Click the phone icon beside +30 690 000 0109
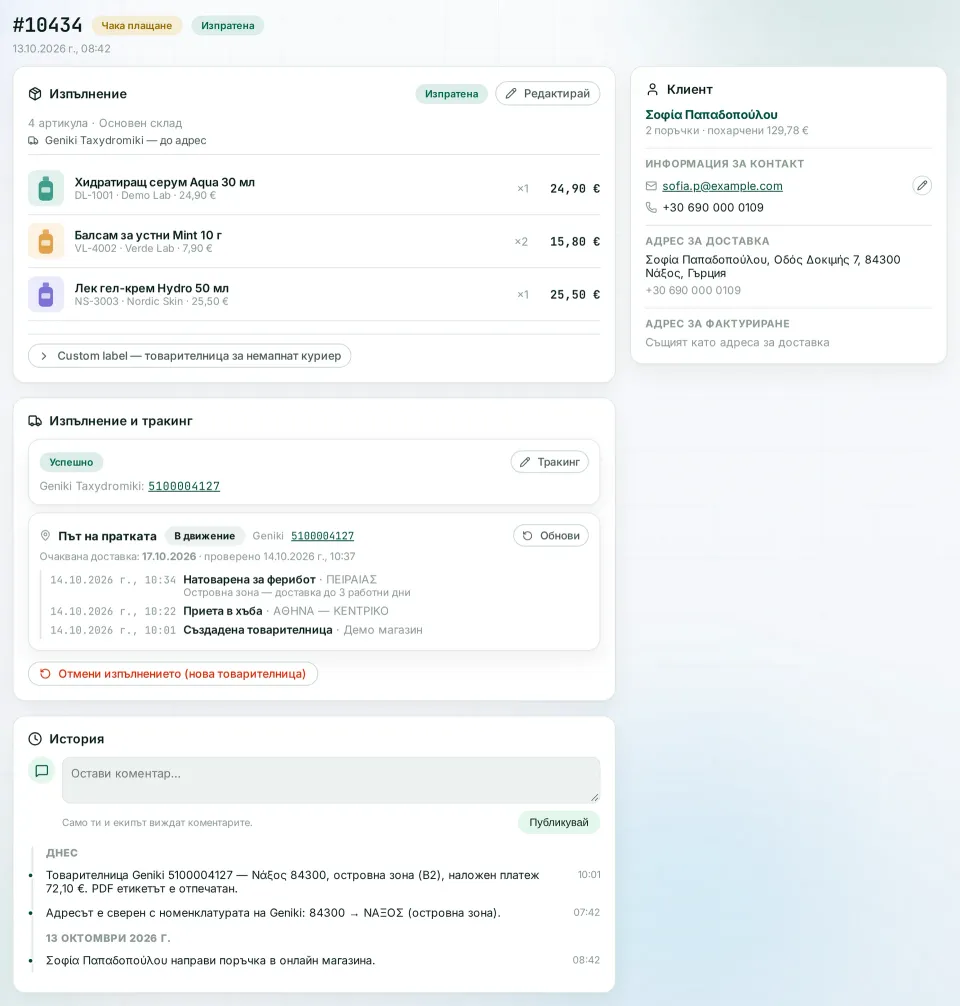The height and width of the screenshot is (1006, 960). [x=651, y=207]
